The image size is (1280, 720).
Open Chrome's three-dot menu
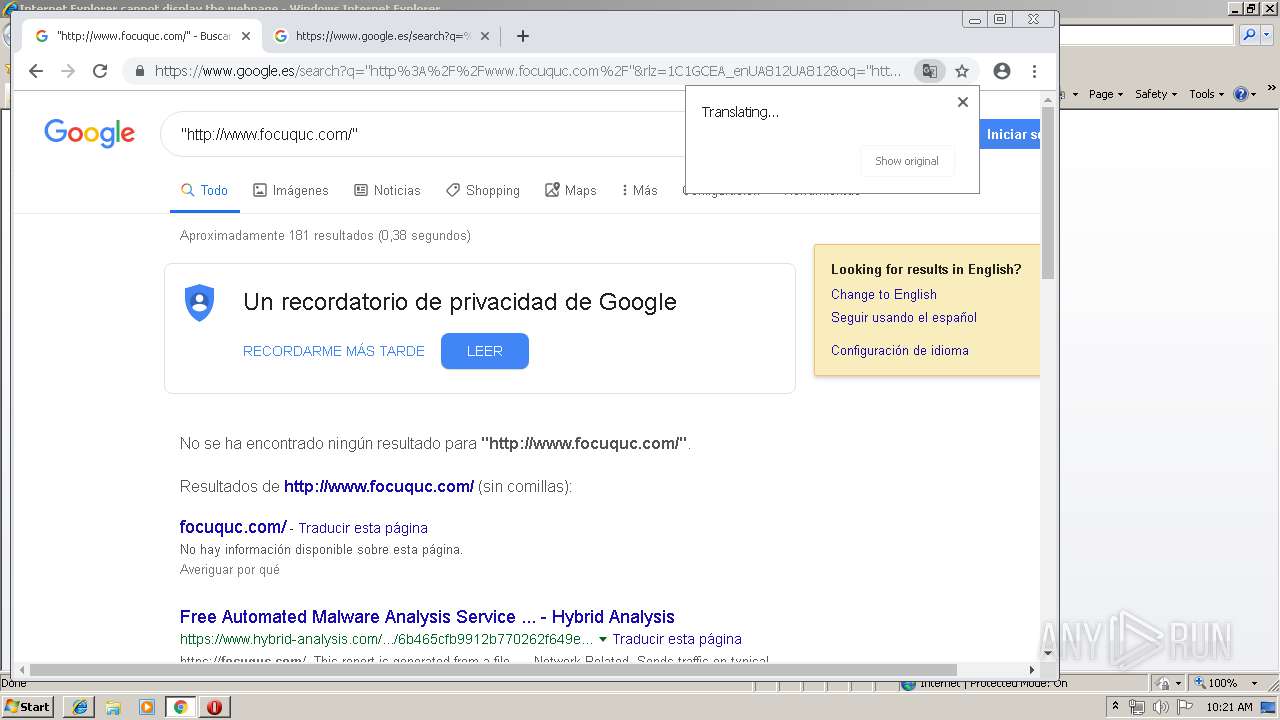click(x=1034, y=71)
